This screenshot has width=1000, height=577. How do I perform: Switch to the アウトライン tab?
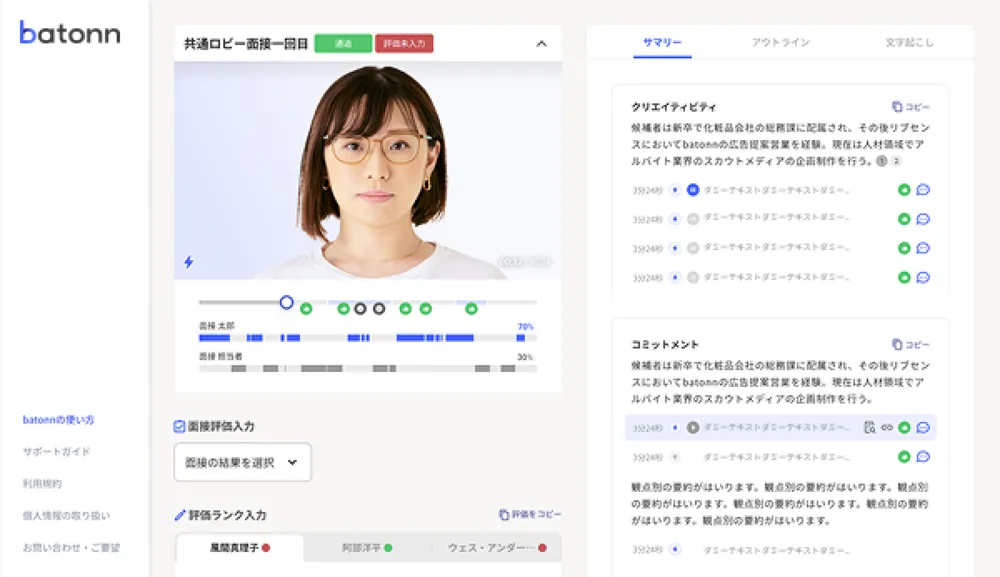783,41
